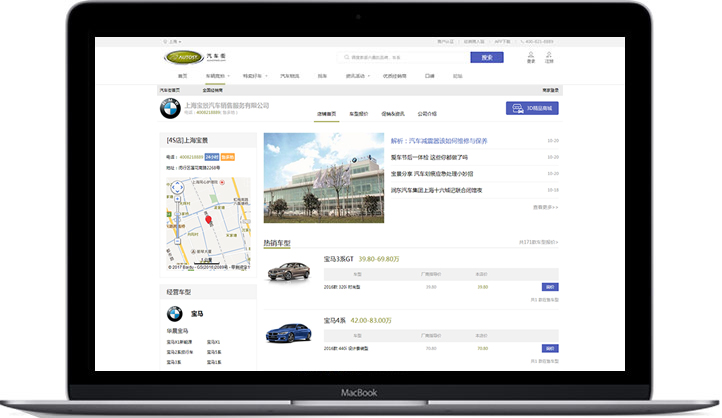Image resolution: width=722 pixels, height=418 pixels.
Task: Click 汽车街首页 breadcrumb link
Action: coord(170,90)
